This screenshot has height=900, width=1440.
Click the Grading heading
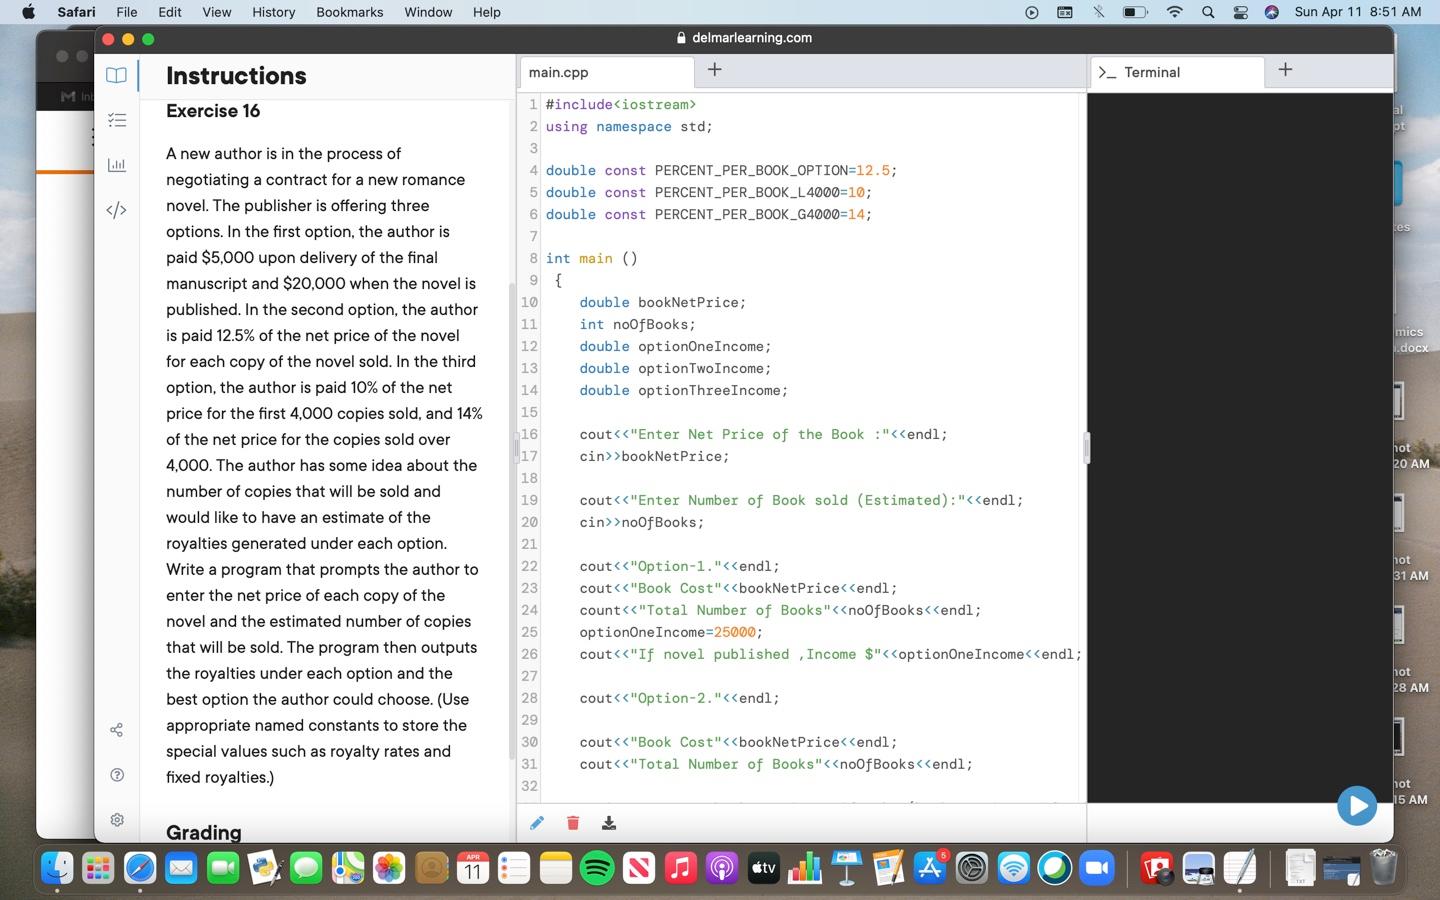[204, 832]
